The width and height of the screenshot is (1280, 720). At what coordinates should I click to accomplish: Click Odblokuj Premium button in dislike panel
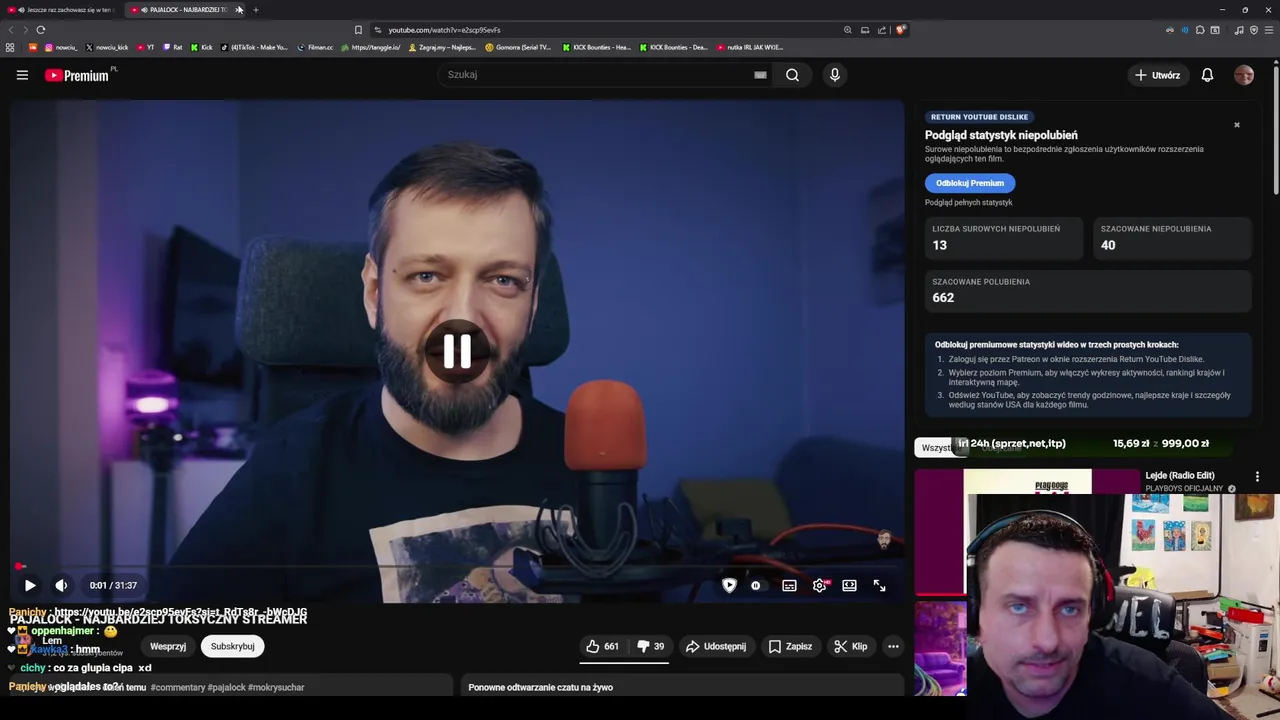point(970,183)
